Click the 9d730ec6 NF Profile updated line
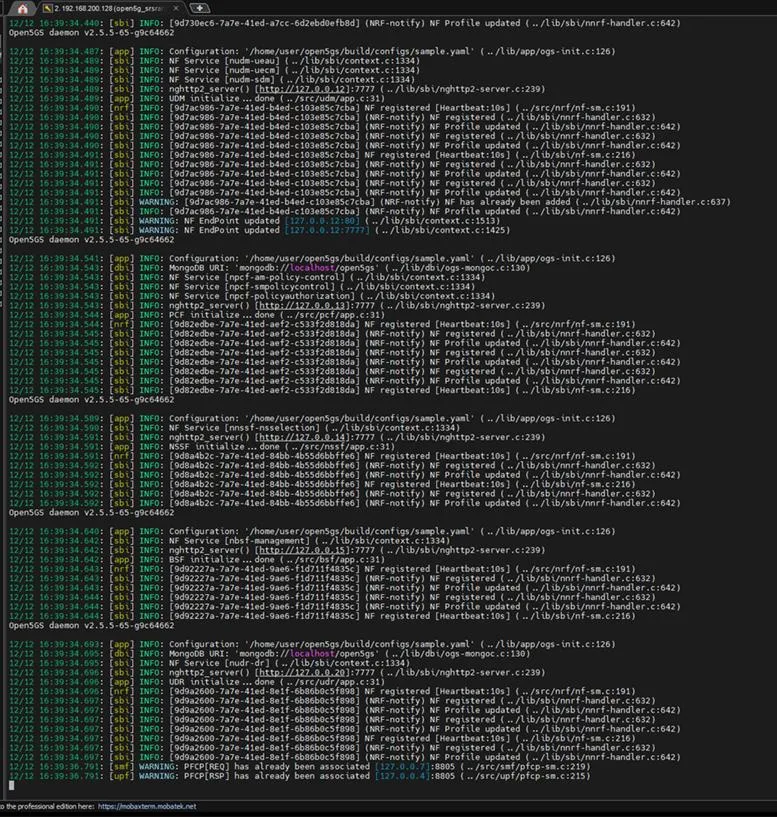The height and width of the screenshot is (817, 777). coord(344,23)
